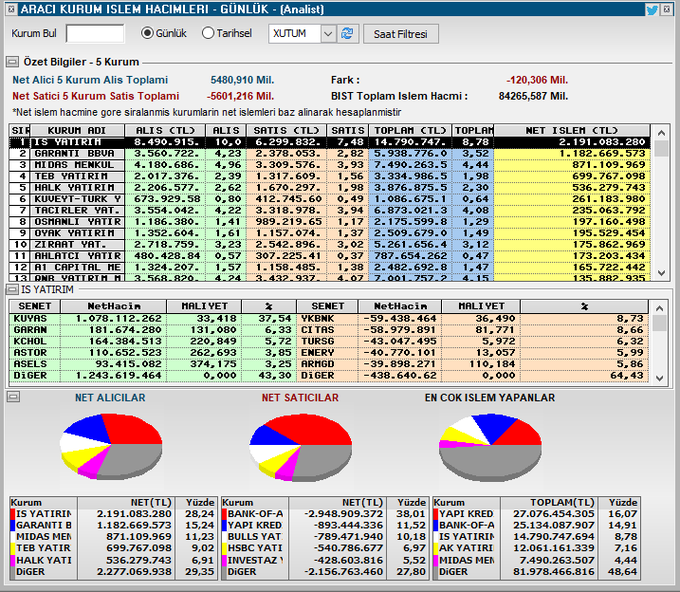Click the refresh icon next to XUTUM
680x592 pixels.
click(347, 33)
